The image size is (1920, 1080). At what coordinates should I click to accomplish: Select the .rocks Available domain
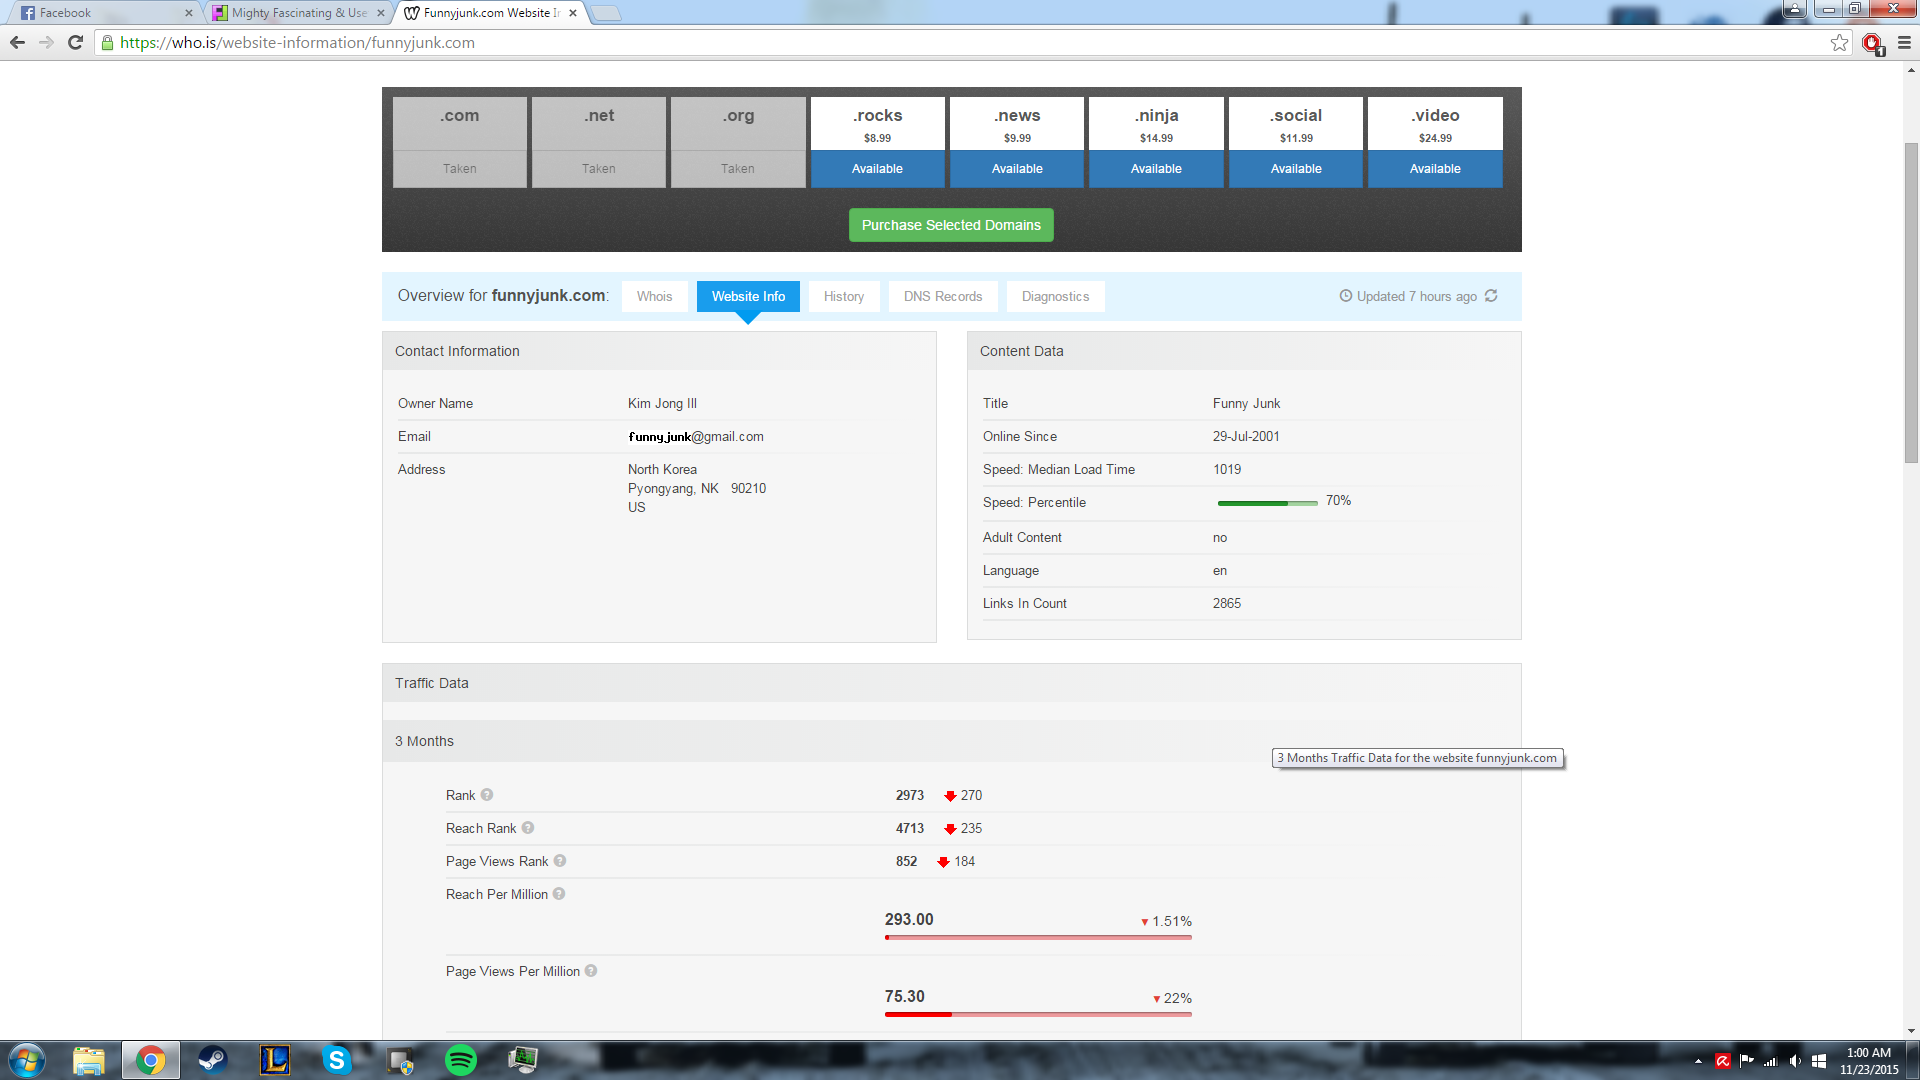click(877, 168)
